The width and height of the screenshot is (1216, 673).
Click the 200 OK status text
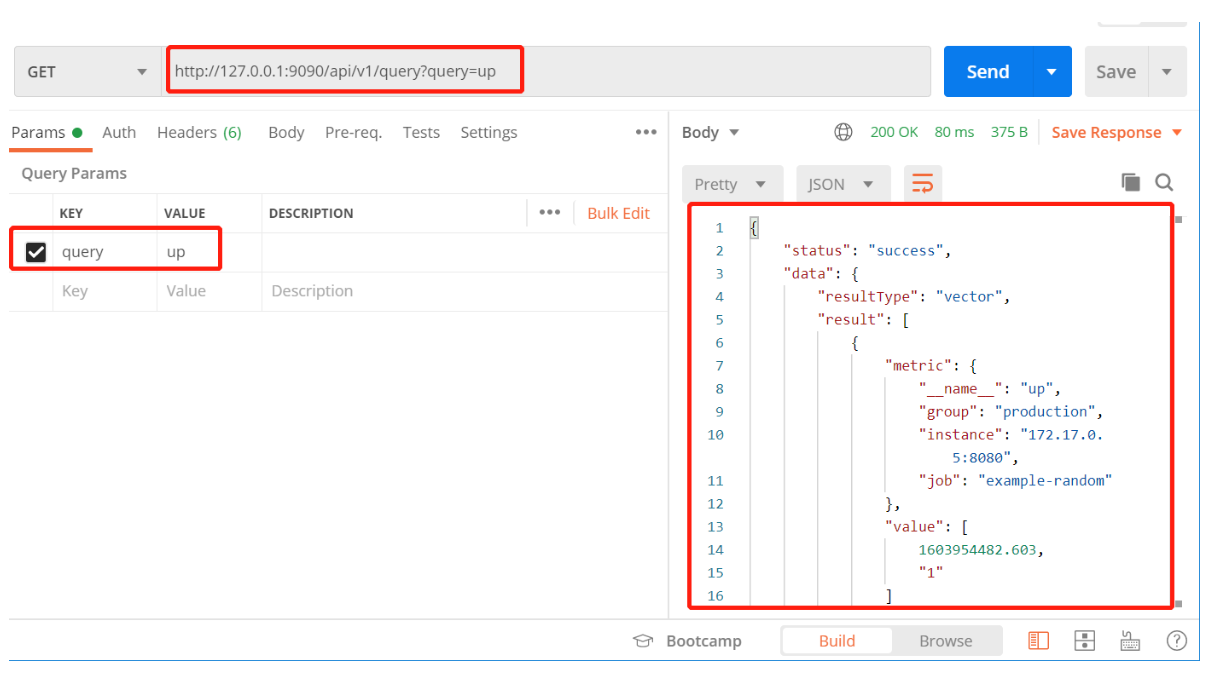(x=894, y=132)
